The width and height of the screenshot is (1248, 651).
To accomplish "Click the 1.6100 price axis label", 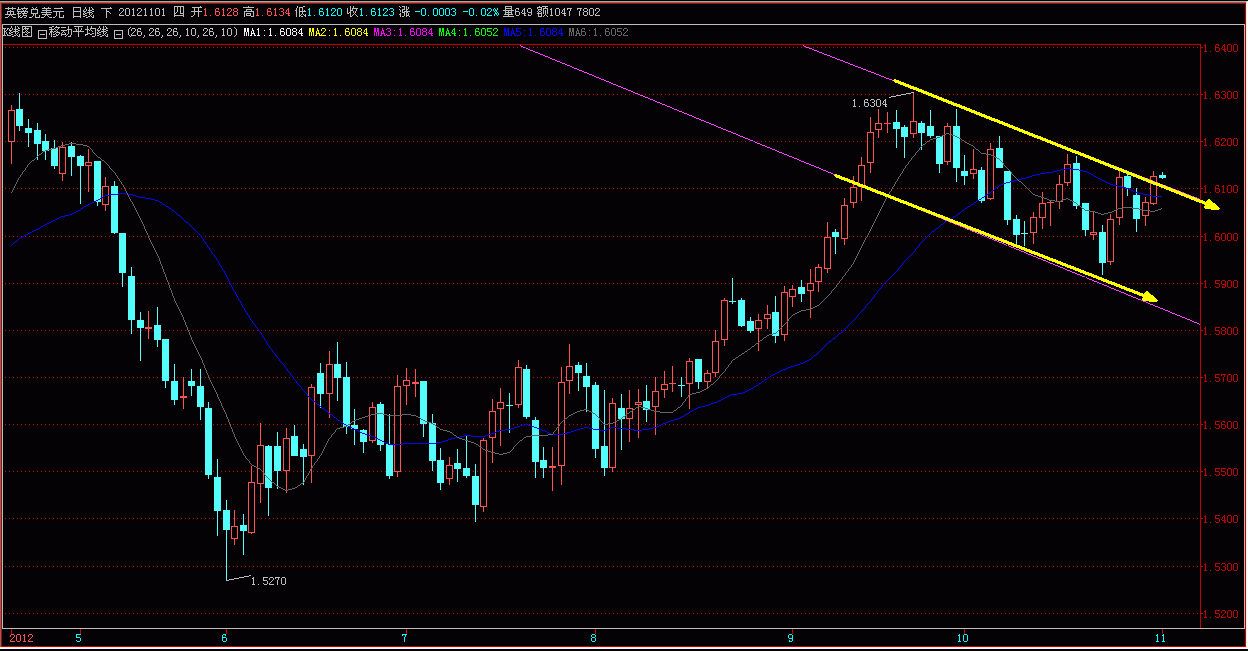I will coord(1223,190).
